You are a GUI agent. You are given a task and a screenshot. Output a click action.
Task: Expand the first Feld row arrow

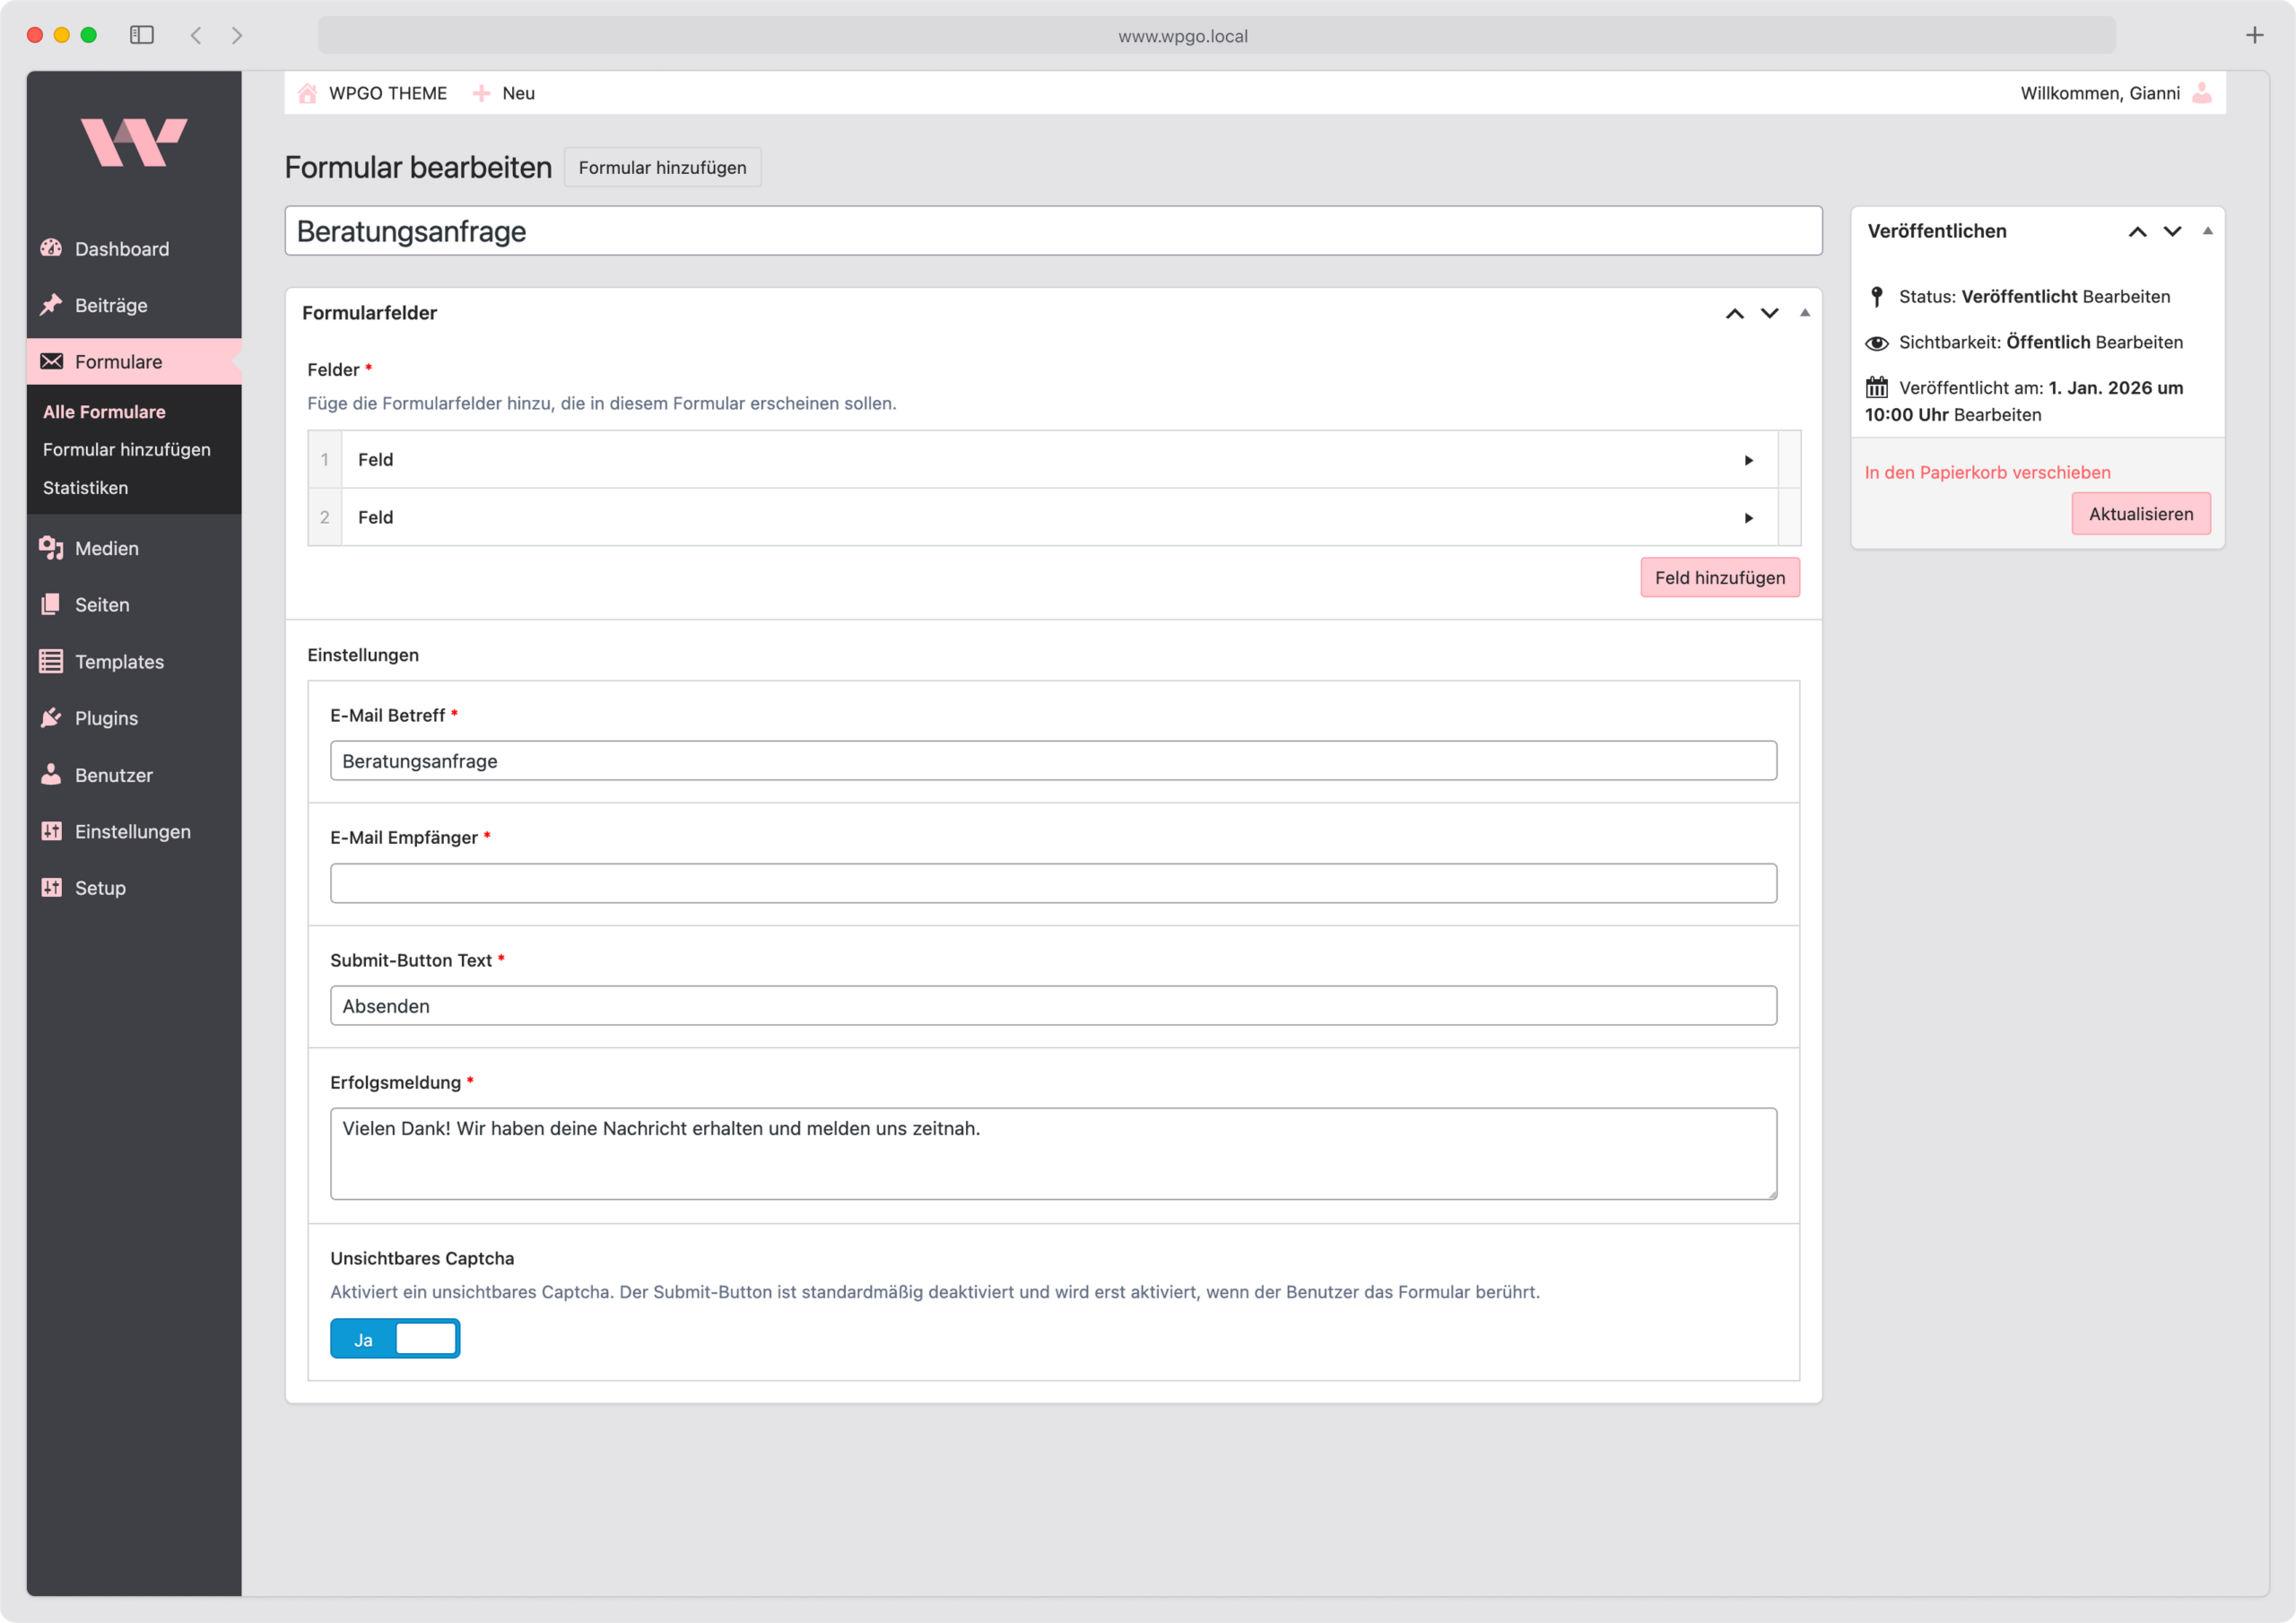1748,460
